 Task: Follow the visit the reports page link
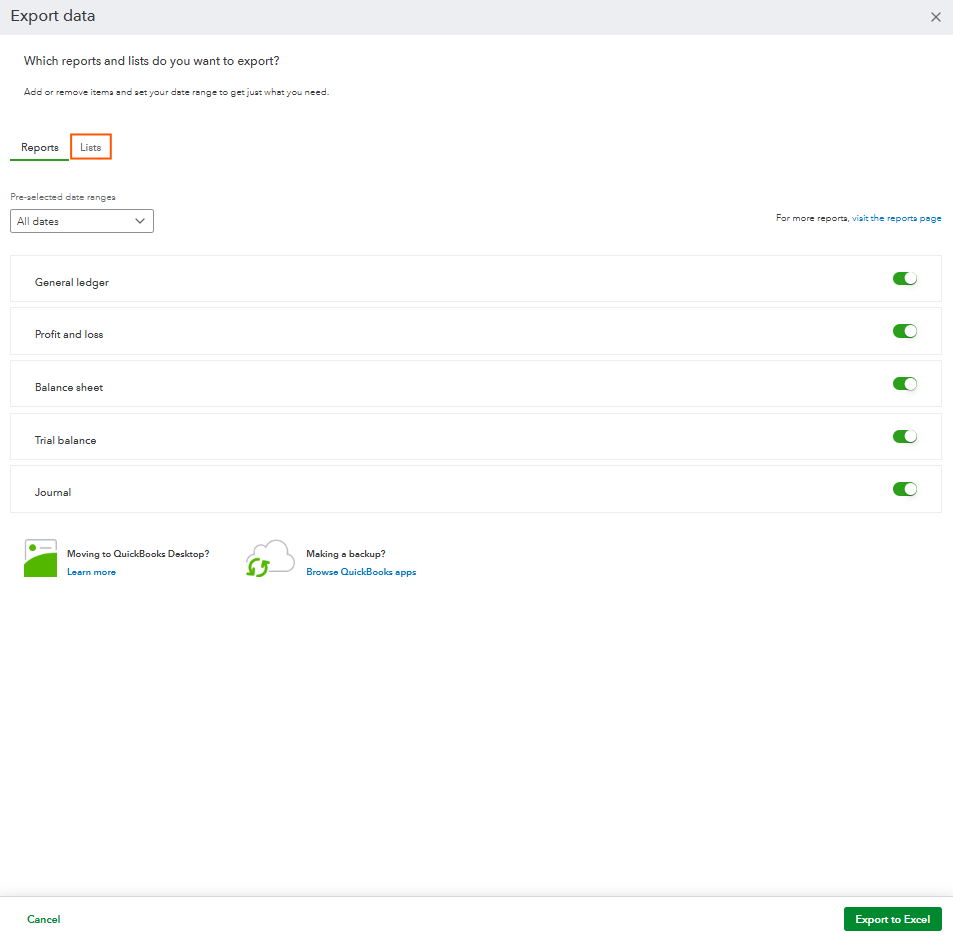point(896,218)
